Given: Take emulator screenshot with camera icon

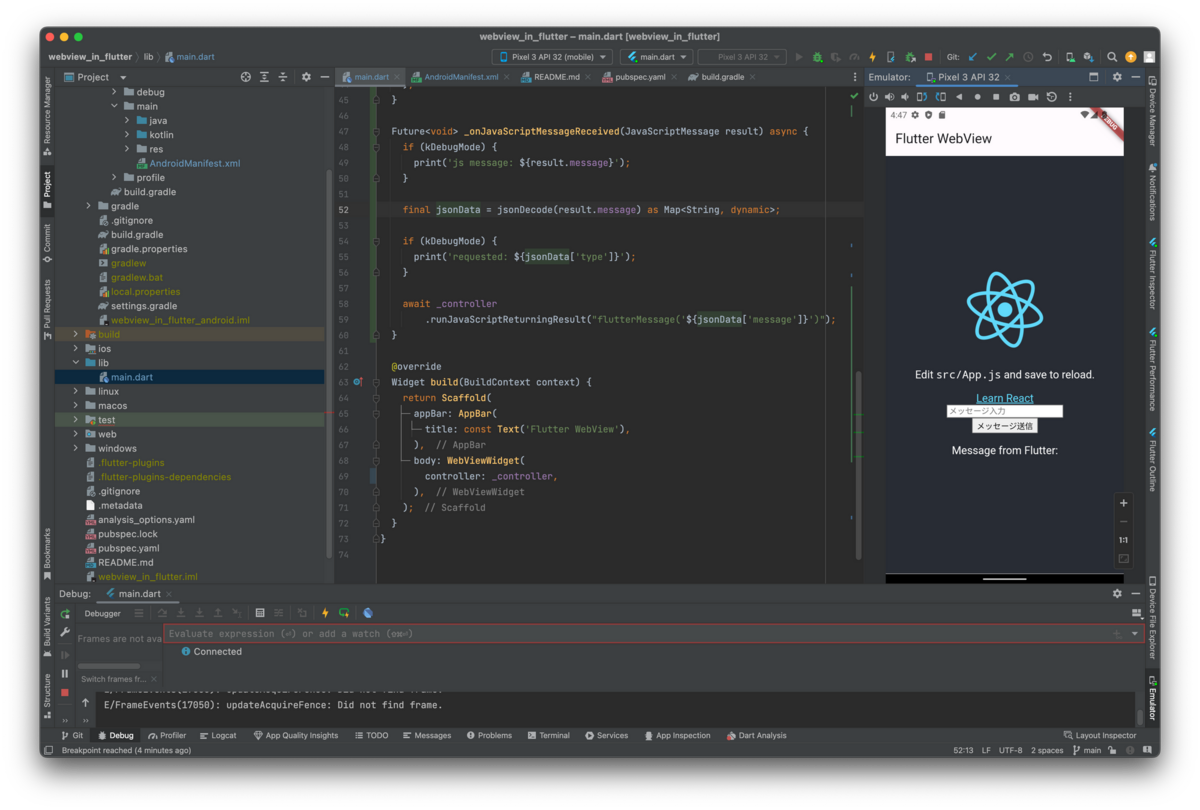Looking at the screenshot, I should point(1014,97).
